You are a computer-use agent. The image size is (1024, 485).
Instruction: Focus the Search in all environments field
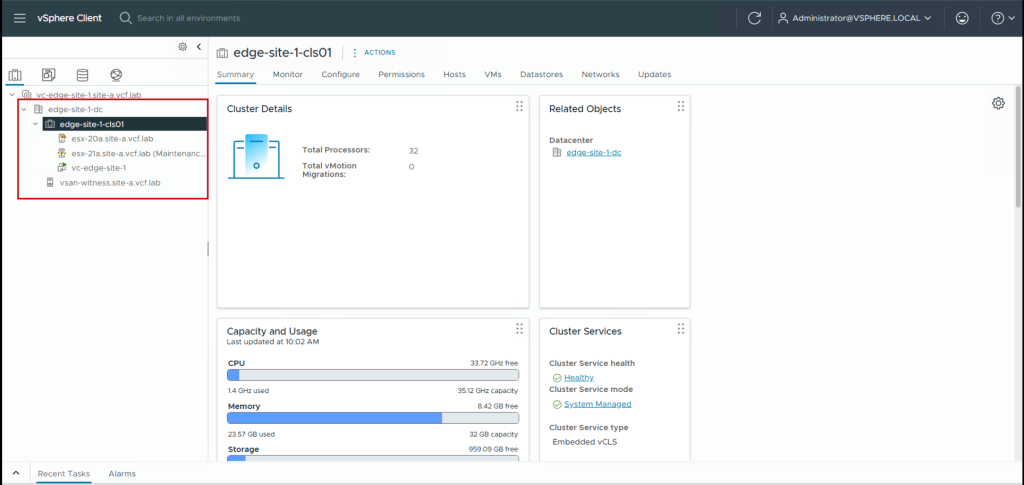pyautogui.click(x=188, y=18)
